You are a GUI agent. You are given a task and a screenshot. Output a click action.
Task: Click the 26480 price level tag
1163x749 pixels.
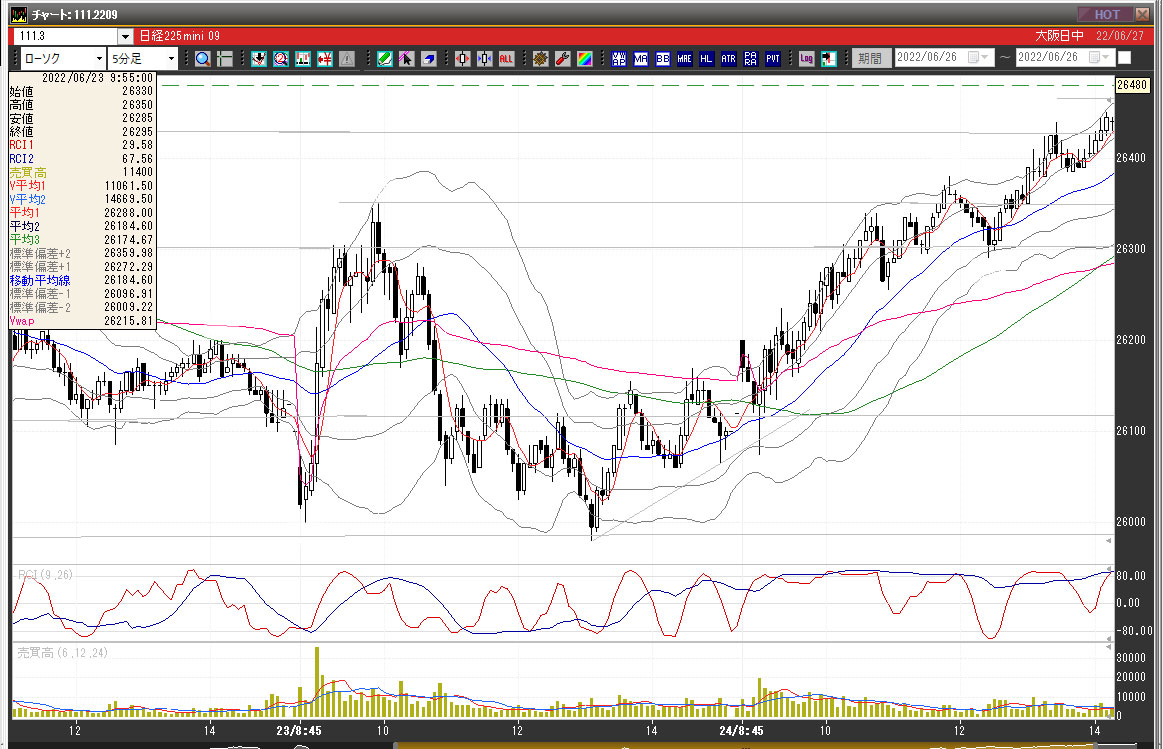(x=1132, y=85)
